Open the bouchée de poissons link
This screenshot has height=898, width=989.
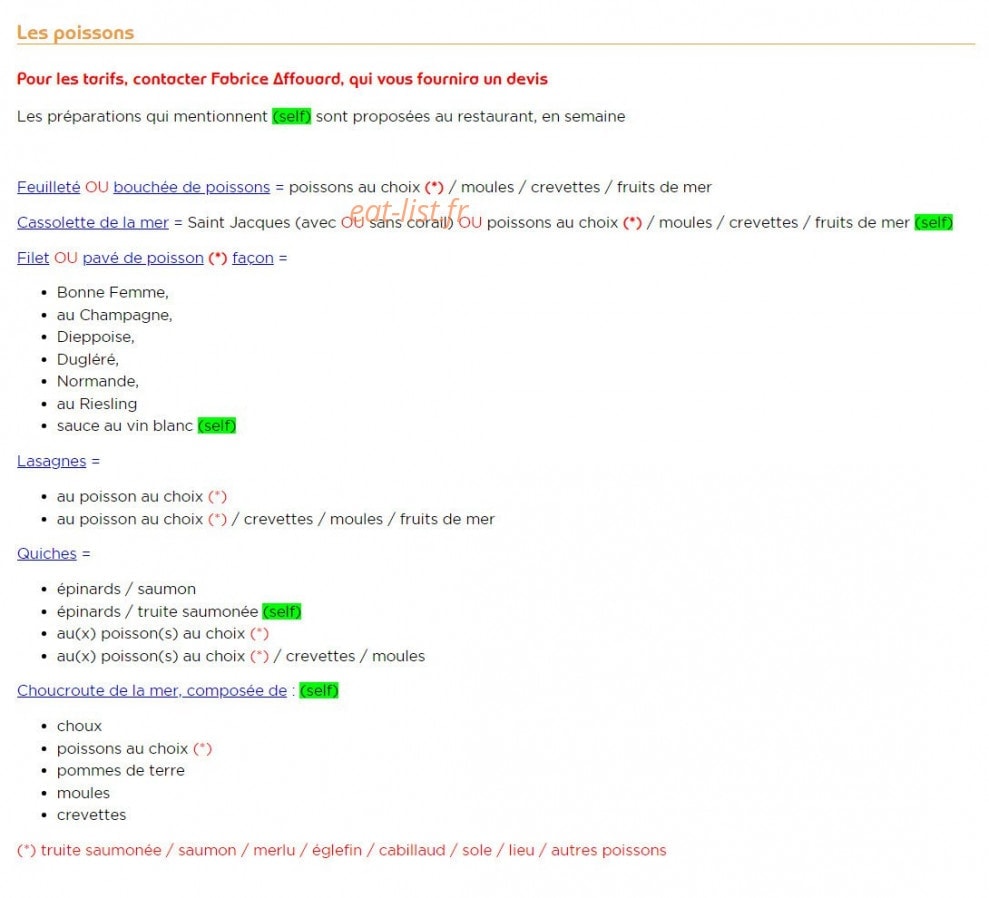(192, 187)
